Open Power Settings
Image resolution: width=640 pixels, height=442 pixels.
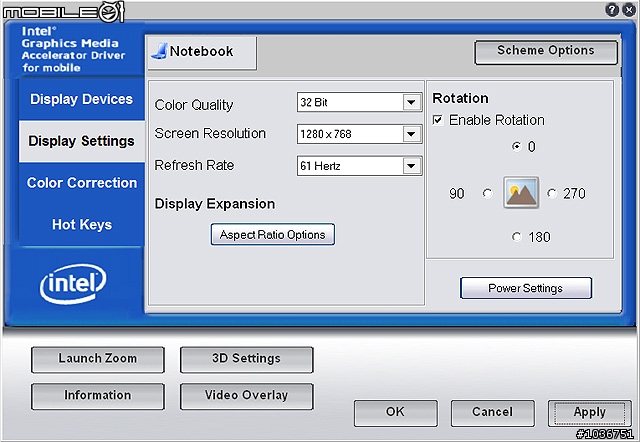(526, 288)
